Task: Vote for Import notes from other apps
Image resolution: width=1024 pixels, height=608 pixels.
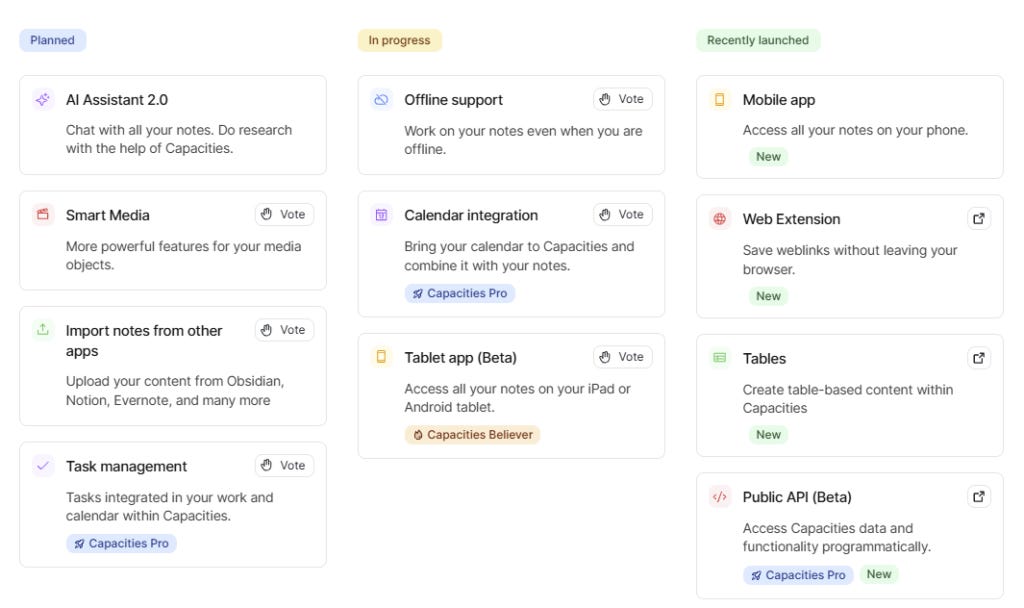Action: (x=284, y=330)
